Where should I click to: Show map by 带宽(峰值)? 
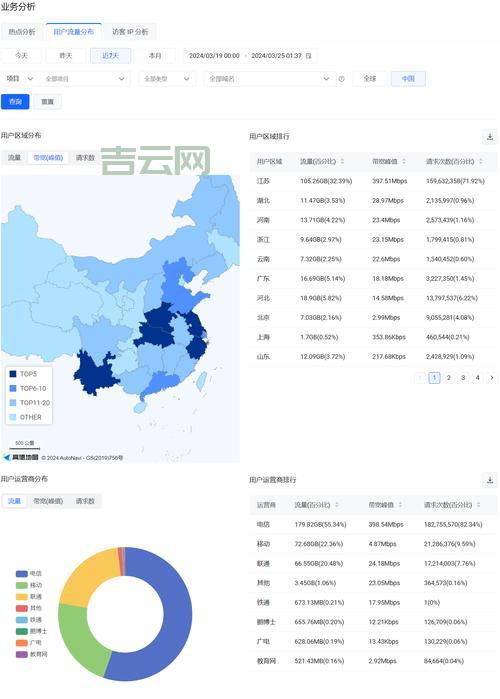pyautogui.click(x=48, y=157)
